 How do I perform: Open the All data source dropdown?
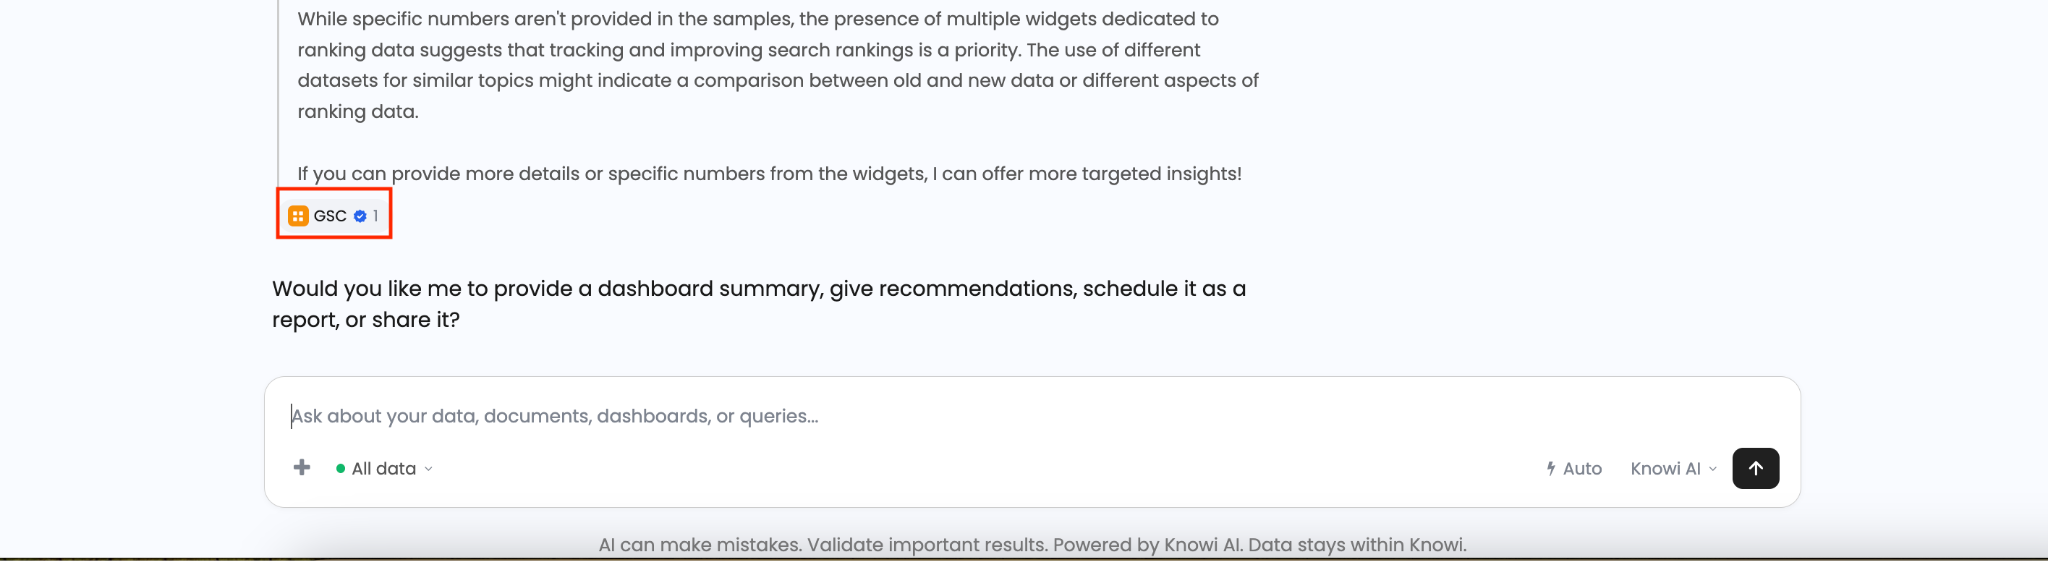385,468
